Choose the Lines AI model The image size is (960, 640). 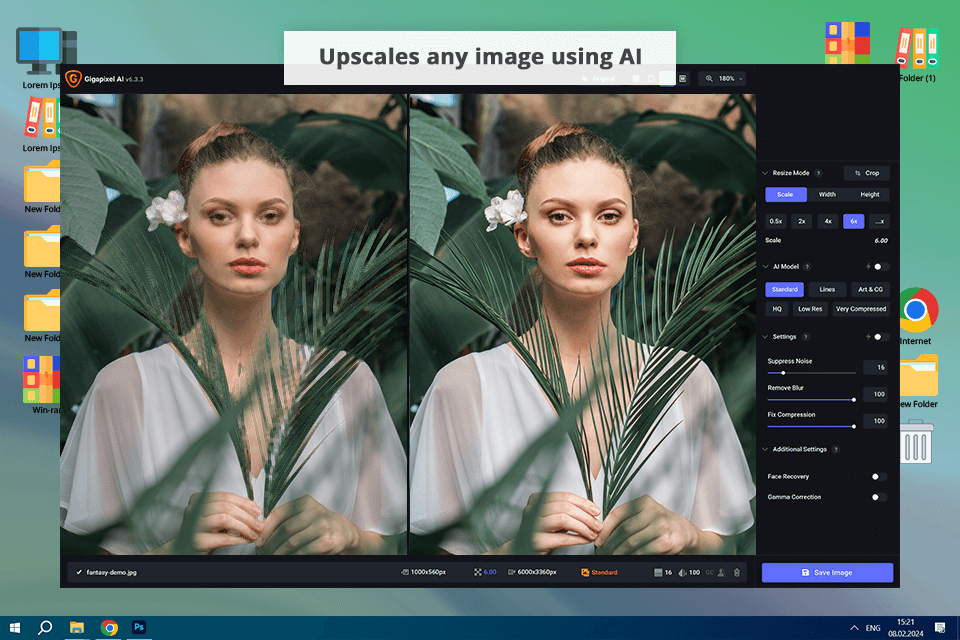pos(827,290)
